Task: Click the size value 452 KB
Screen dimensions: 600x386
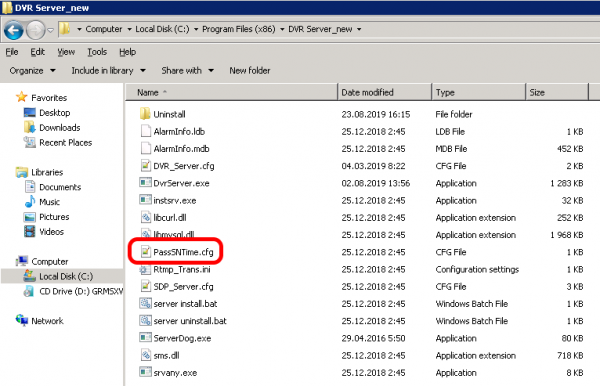Action: [x=570, y=149]
